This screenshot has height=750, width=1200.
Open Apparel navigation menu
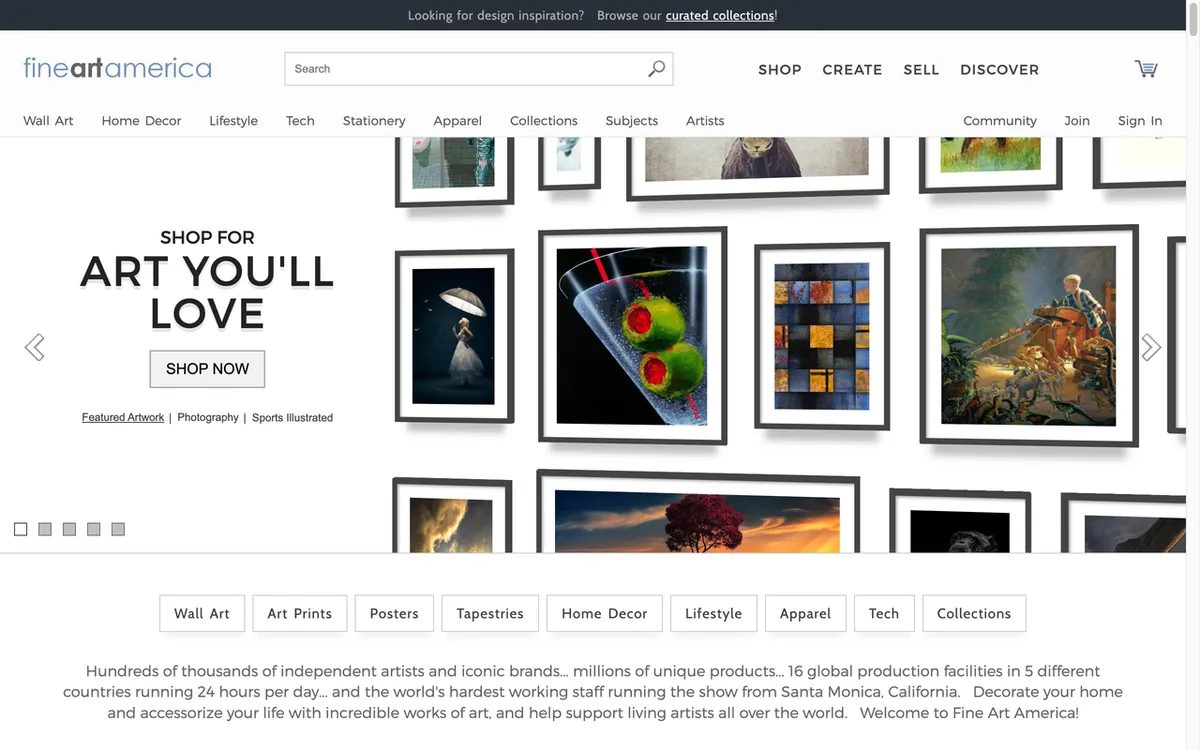point(458,121)
